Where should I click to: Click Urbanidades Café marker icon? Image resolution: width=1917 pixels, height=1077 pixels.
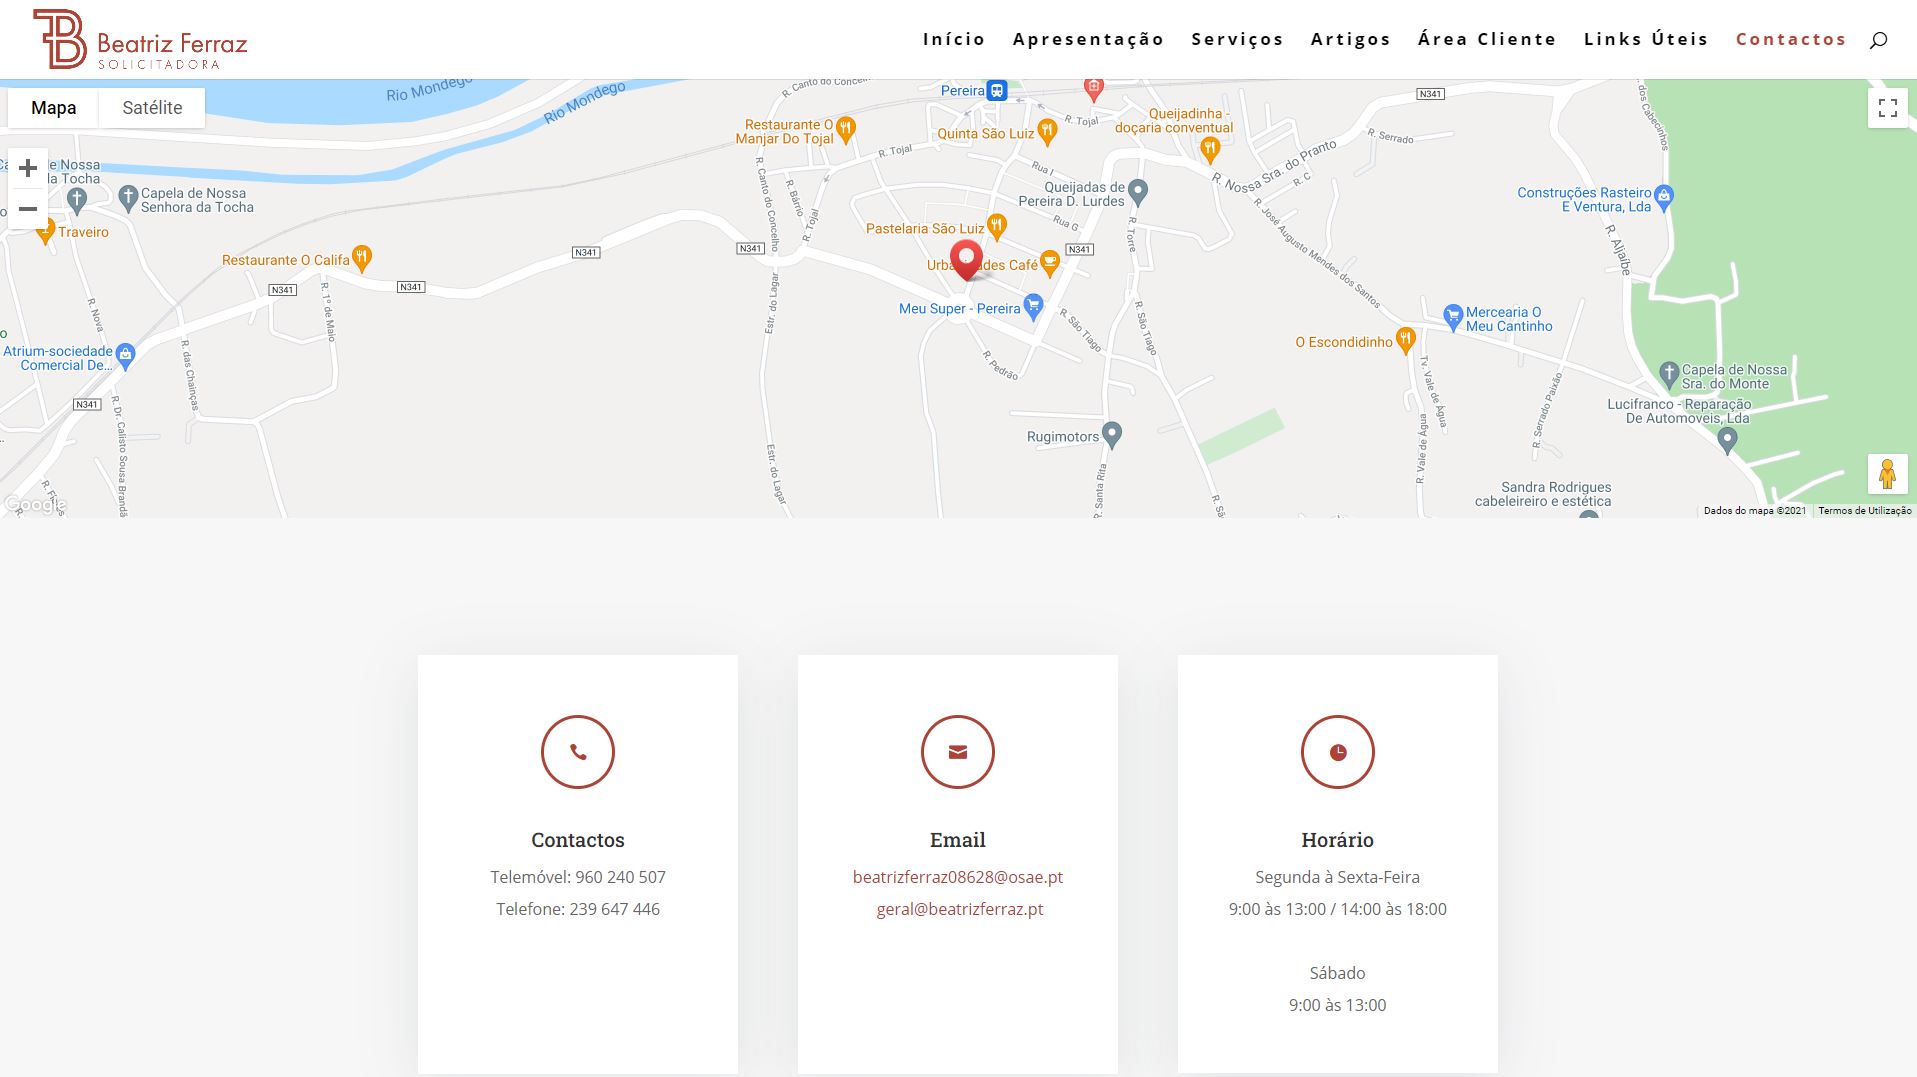pyautogui.click(x=1049, y=263)
